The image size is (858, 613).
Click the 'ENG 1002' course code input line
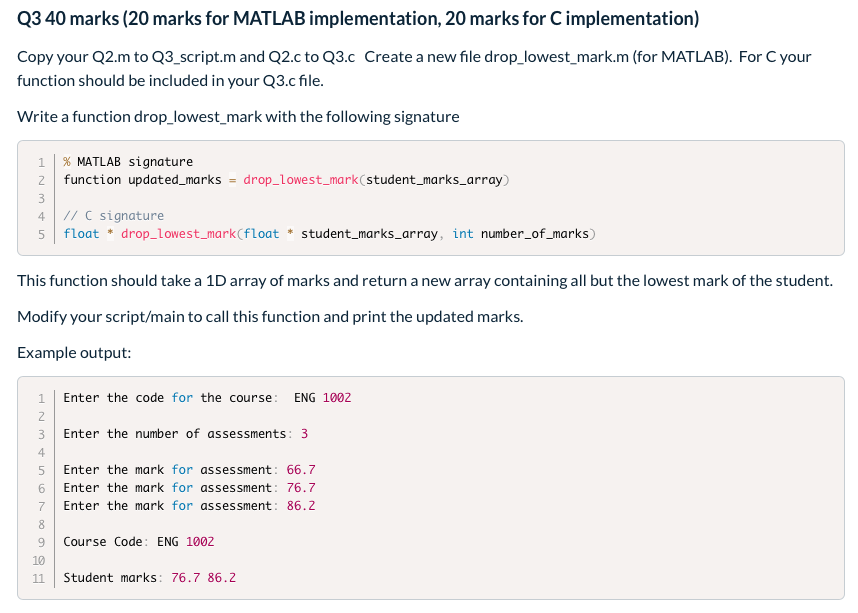pyautogui.click(x=207, y=397)
